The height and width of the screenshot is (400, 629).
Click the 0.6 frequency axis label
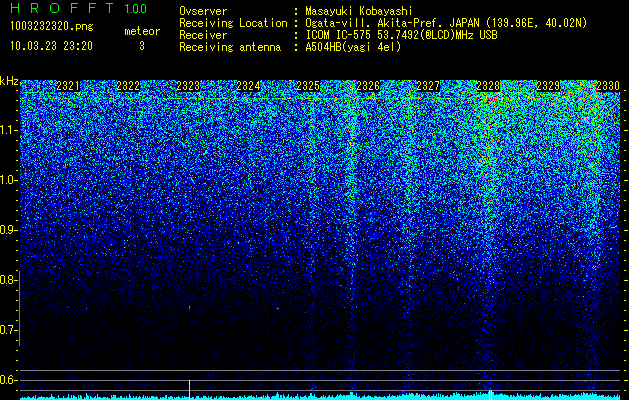tap(9, 380)
